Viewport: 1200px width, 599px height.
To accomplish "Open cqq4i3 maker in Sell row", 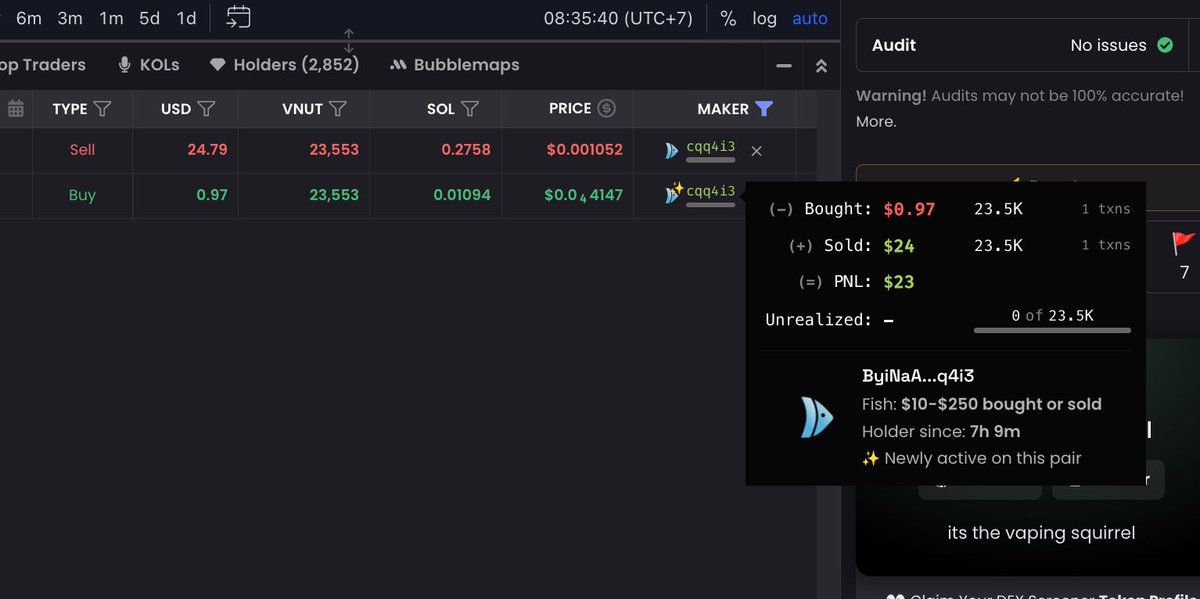I will pyautogui.click(x=710, y=148).
